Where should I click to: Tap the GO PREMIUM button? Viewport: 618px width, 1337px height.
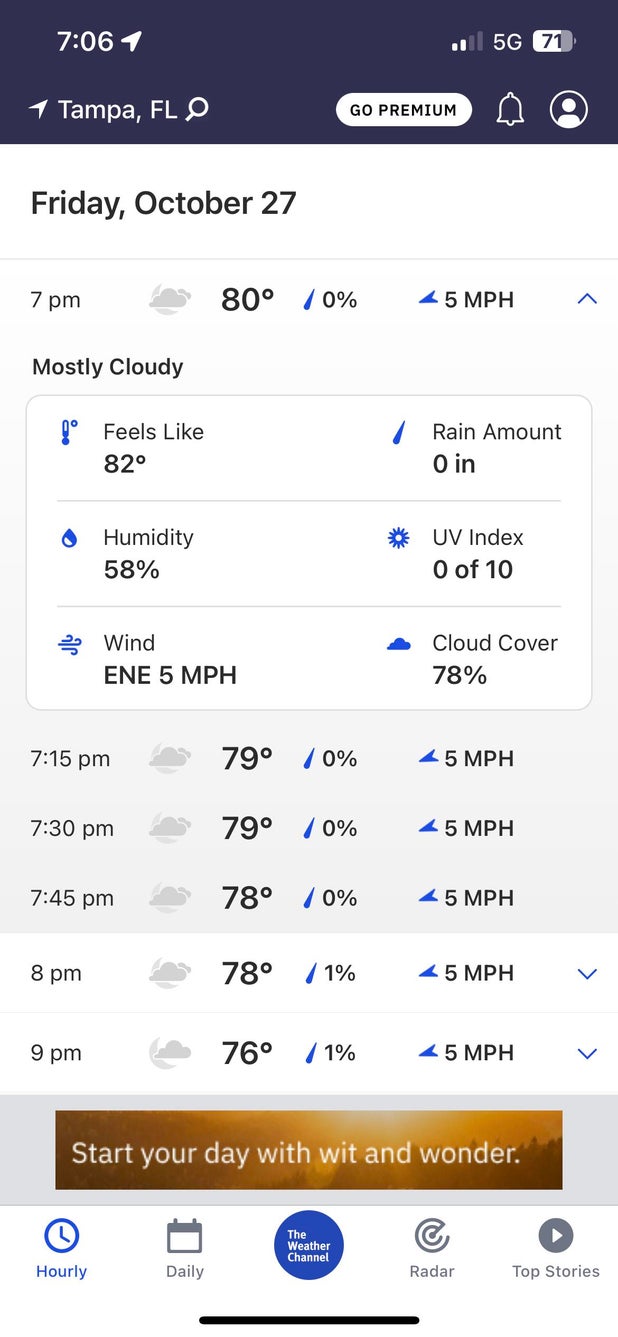point(403,110)
